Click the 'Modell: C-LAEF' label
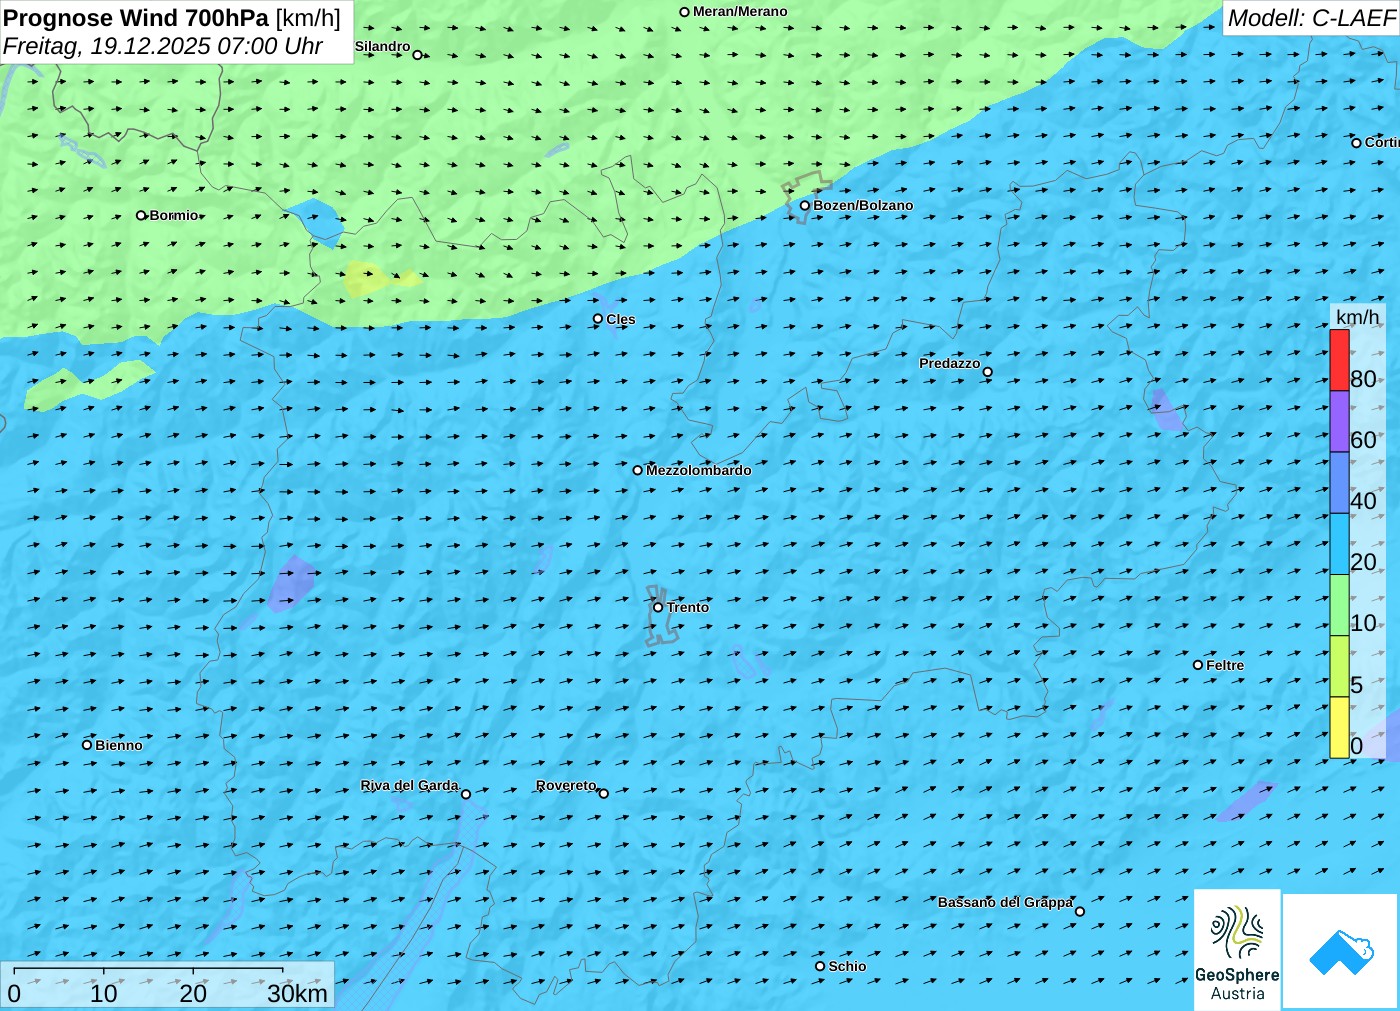1400x1011 pixels. (x=1311, y=18)
